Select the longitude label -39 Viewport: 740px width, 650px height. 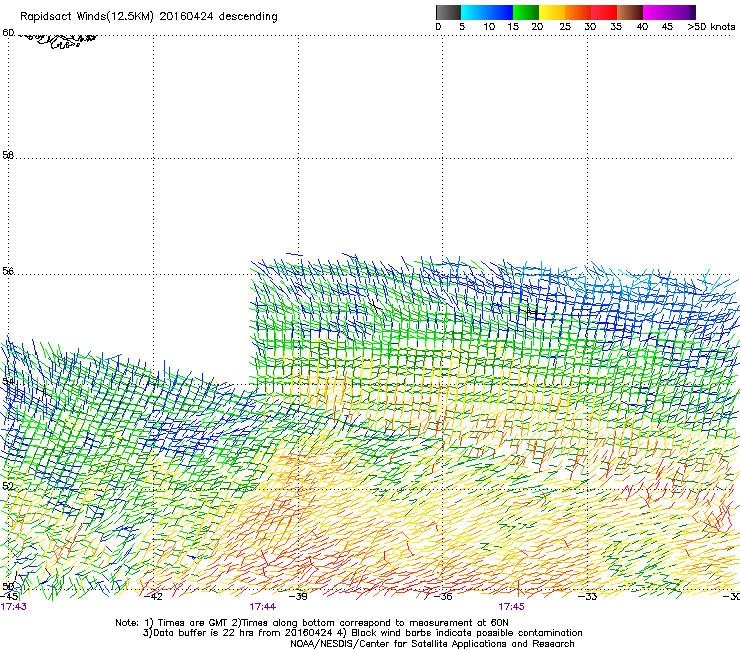pyautogui.click(x=298, y=597)
